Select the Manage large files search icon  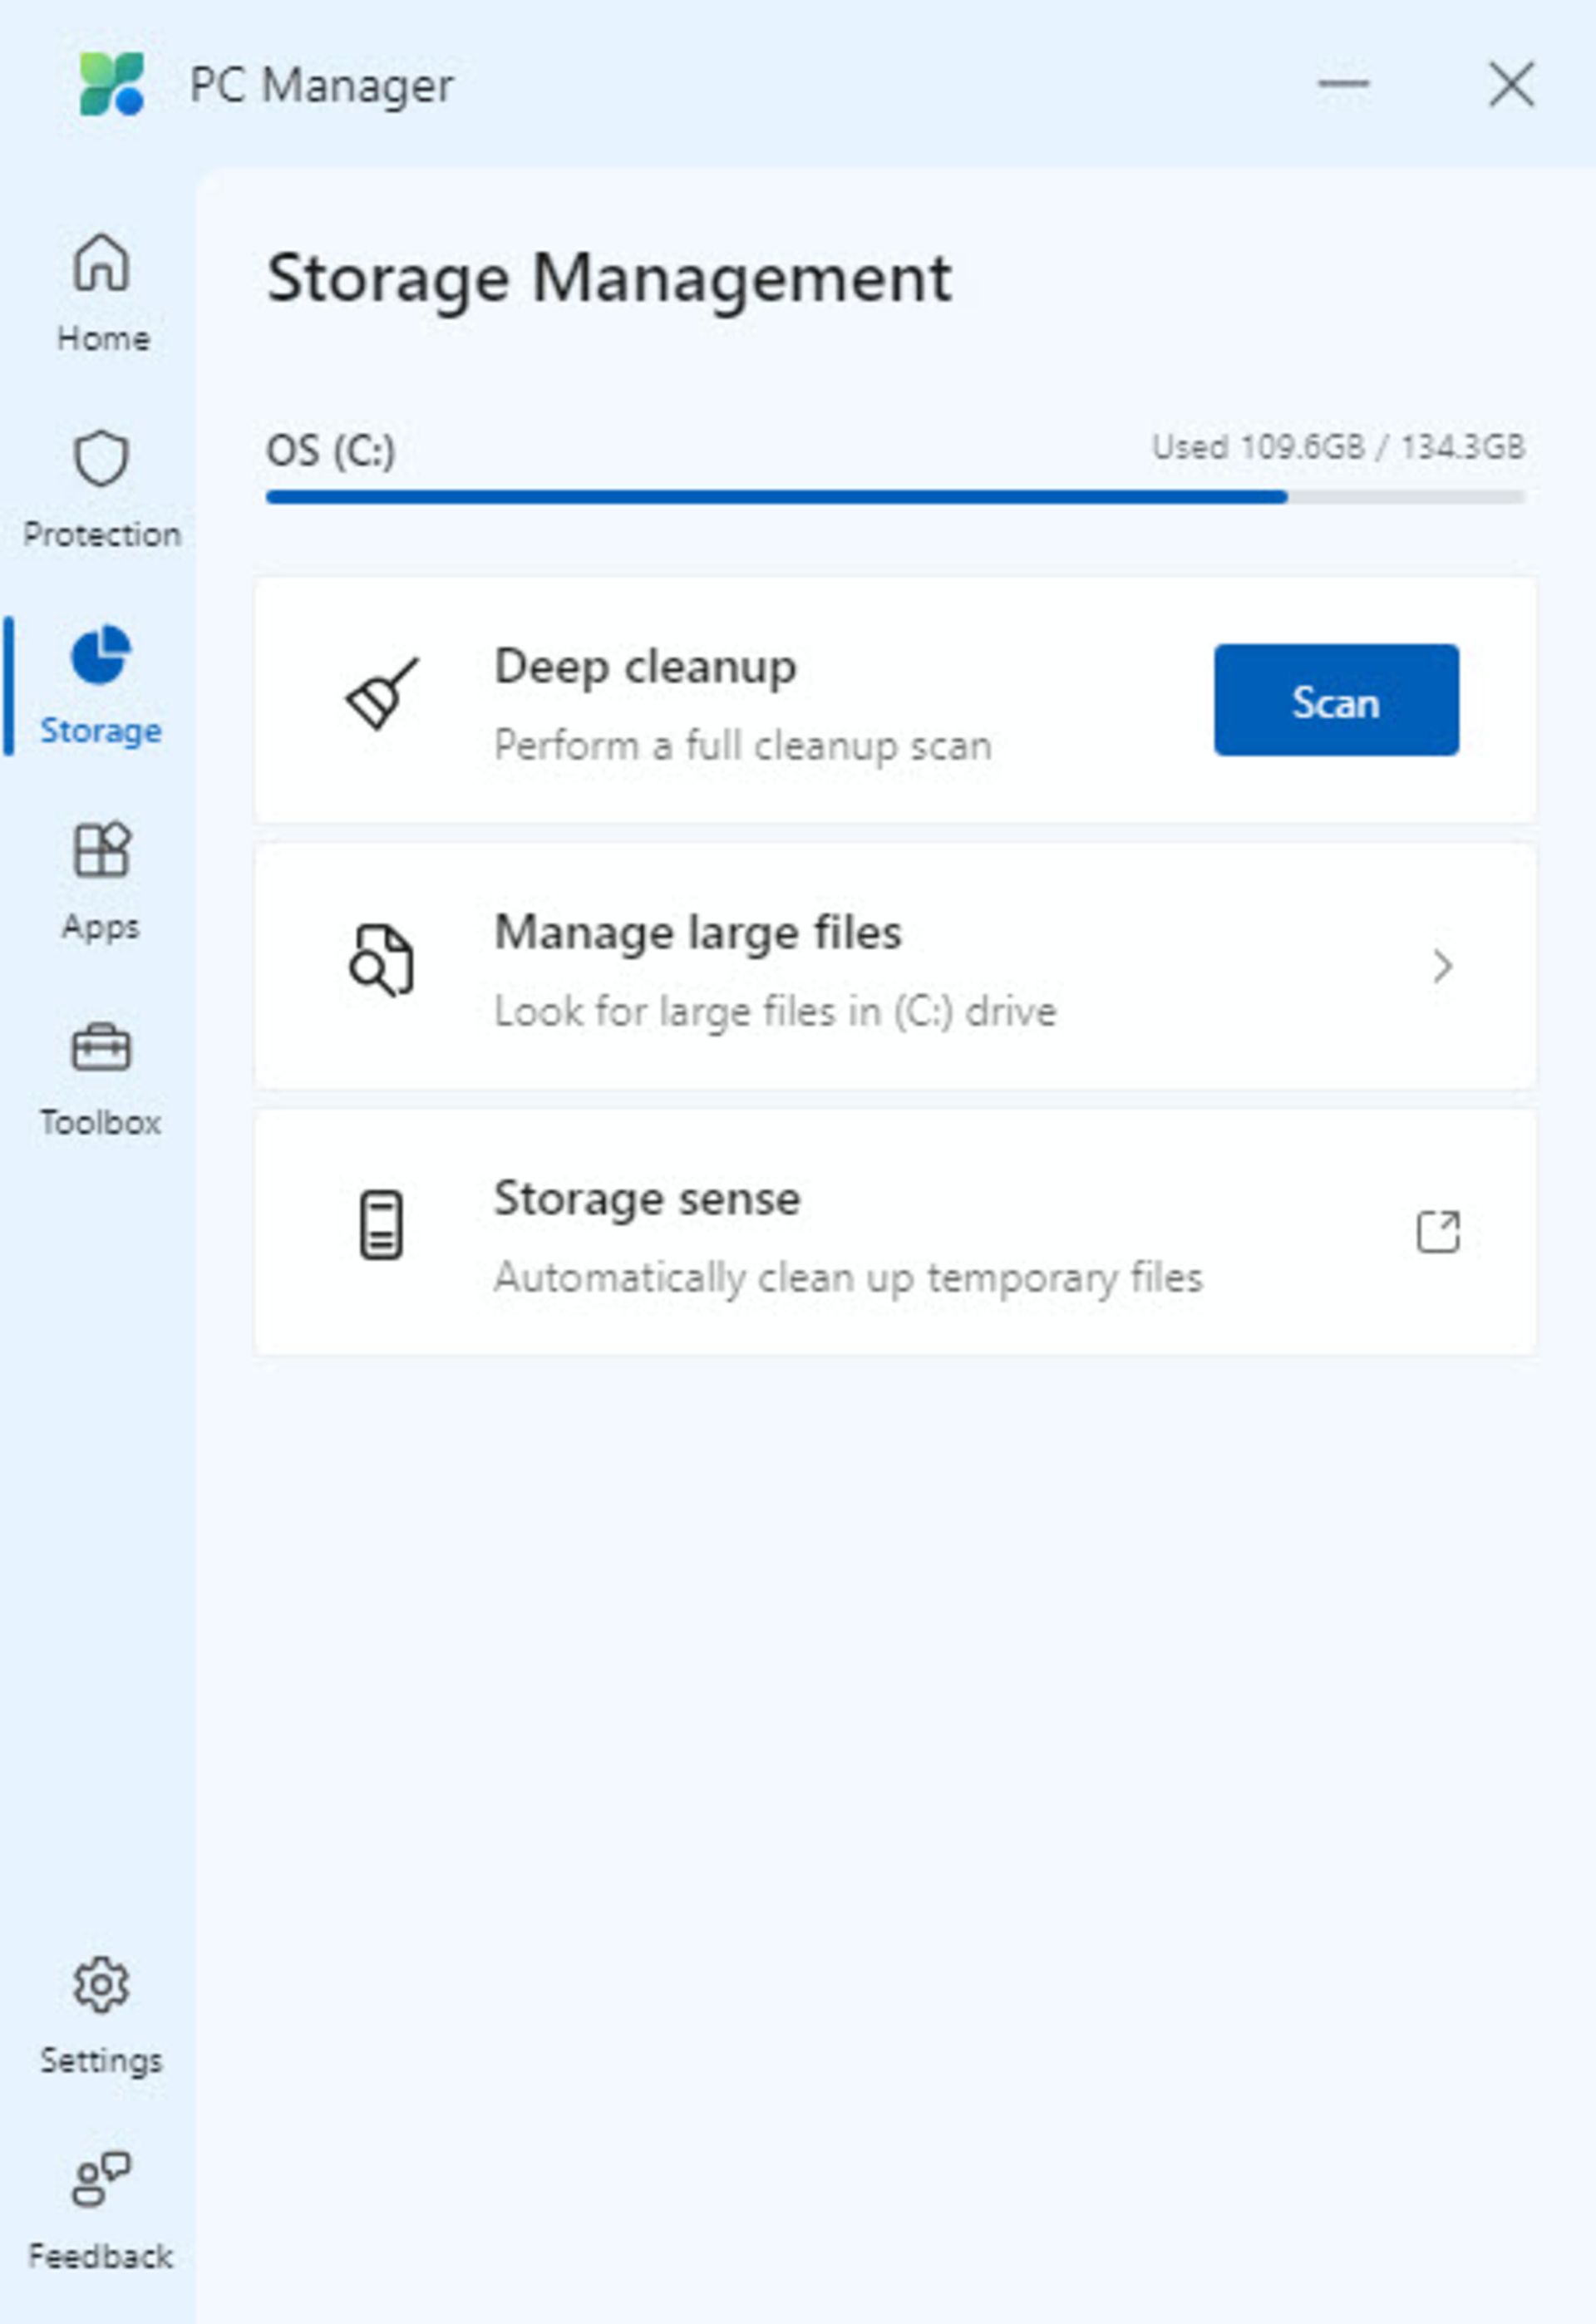(x=378, y=964)
